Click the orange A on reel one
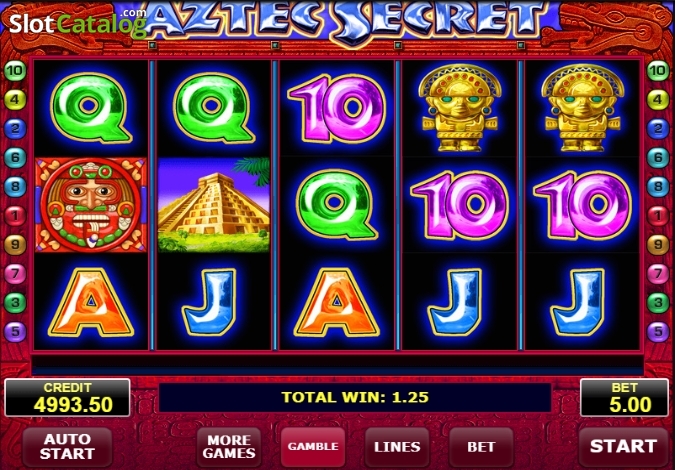The height and width of the screenshot is (470, 675). point(91,303)
